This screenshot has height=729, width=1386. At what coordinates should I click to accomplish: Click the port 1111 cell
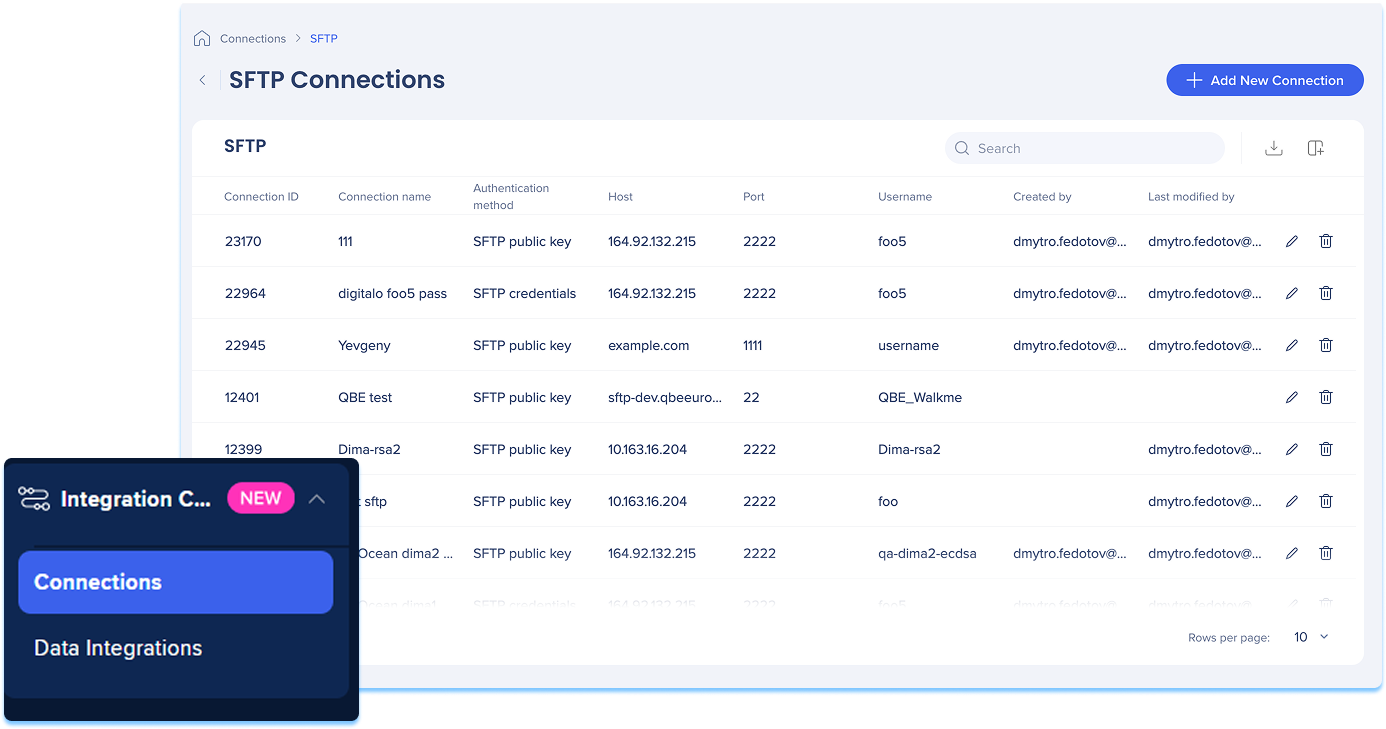753,345
